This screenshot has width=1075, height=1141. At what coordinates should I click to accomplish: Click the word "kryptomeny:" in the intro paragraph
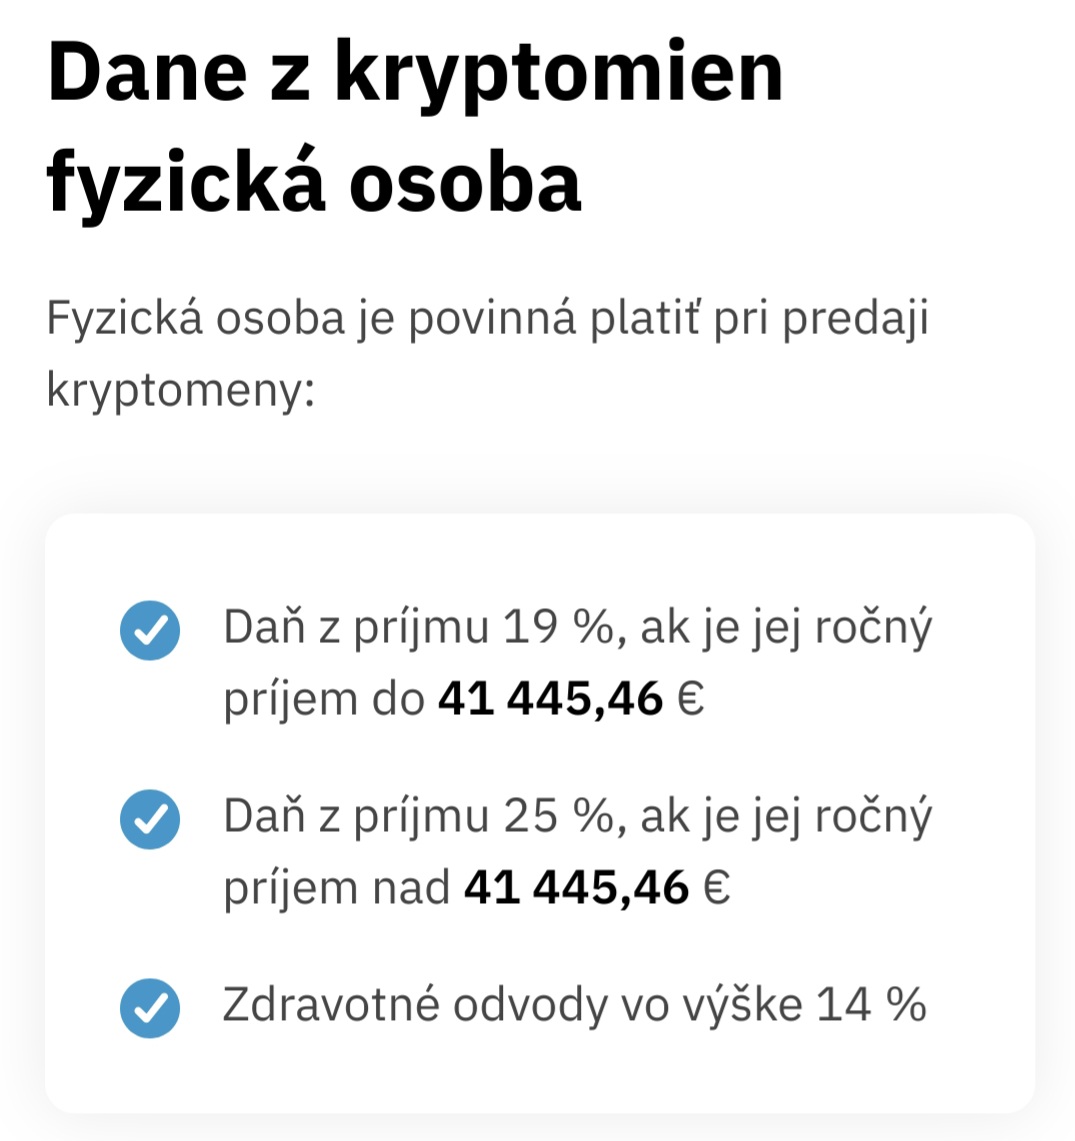[181, 390]
